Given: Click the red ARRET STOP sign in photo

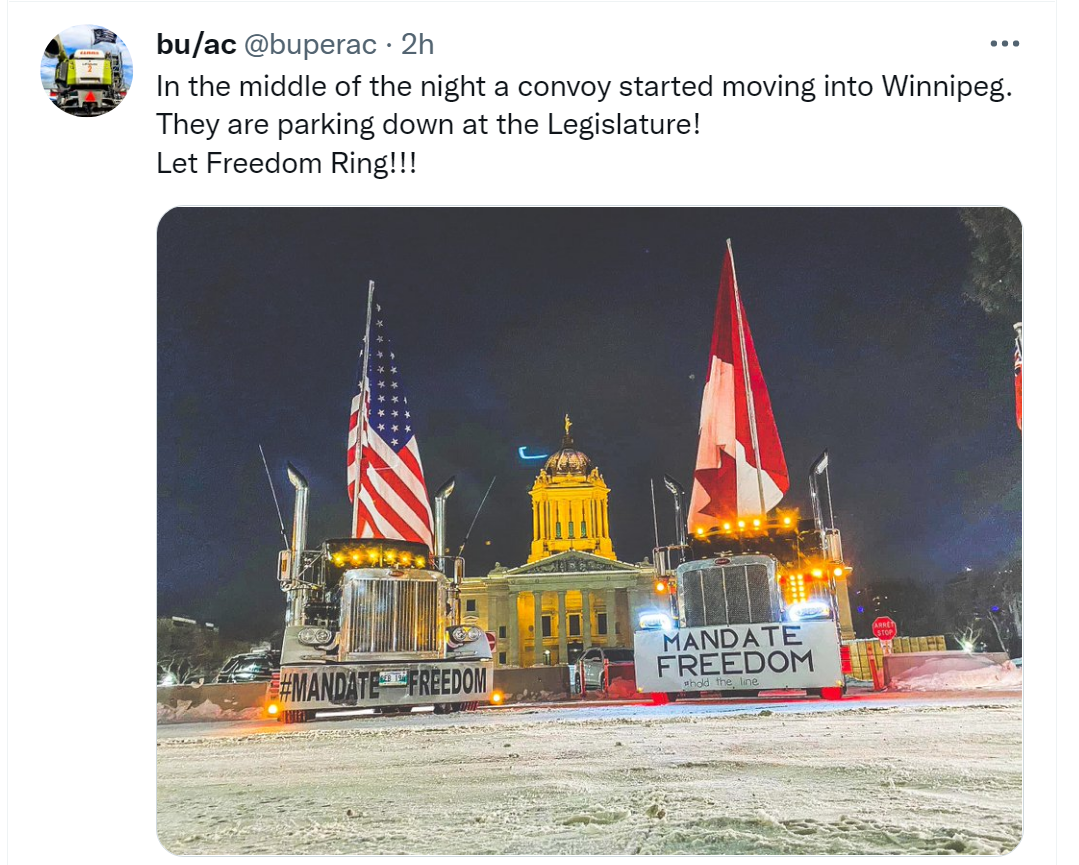Looking at the screenshot, I should (884, 628).
